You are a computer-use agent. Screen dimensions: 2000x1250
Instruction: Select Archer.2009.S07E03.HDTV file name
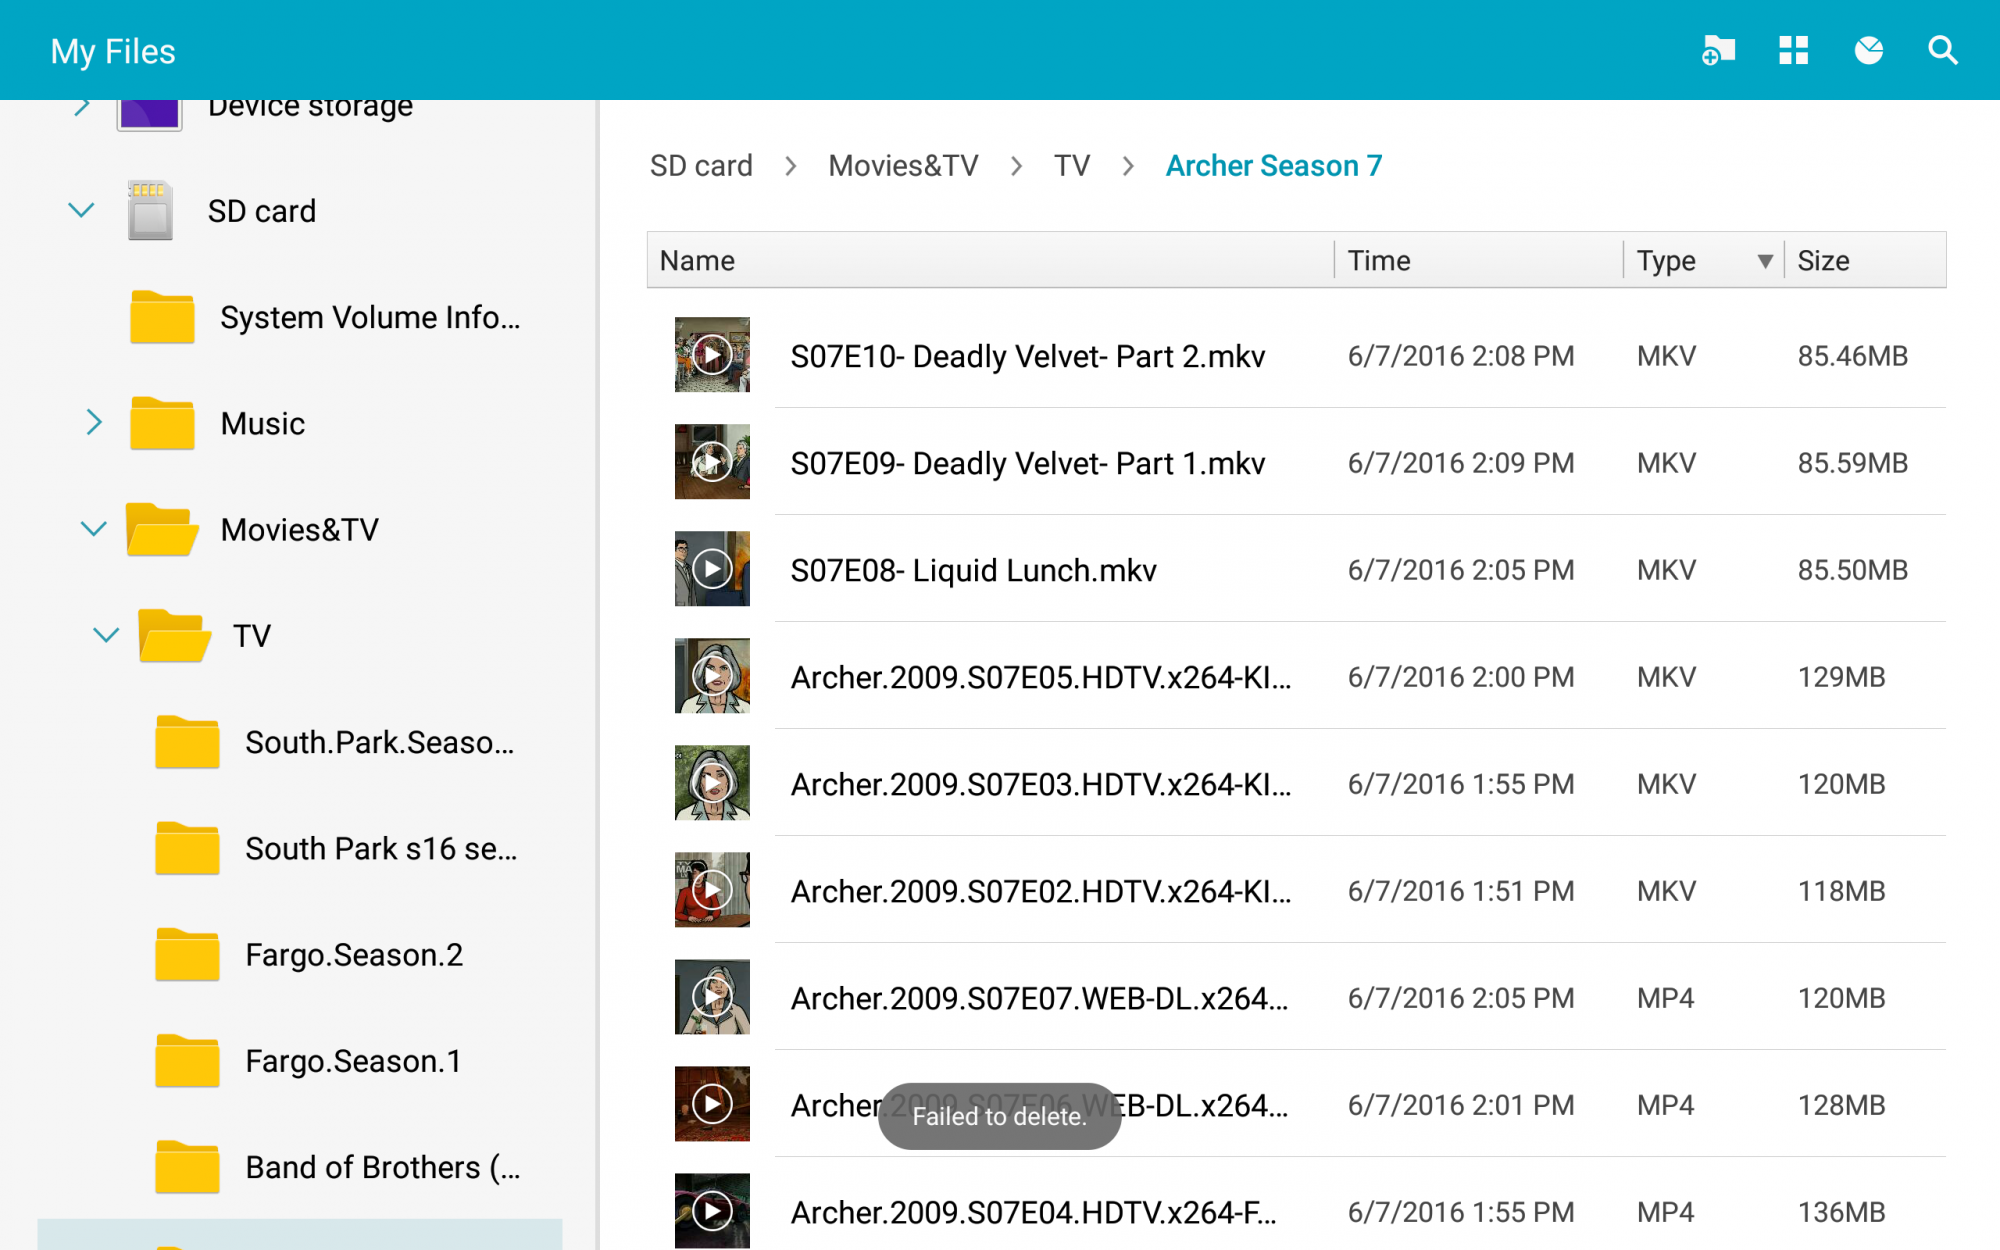(1041, 784)
